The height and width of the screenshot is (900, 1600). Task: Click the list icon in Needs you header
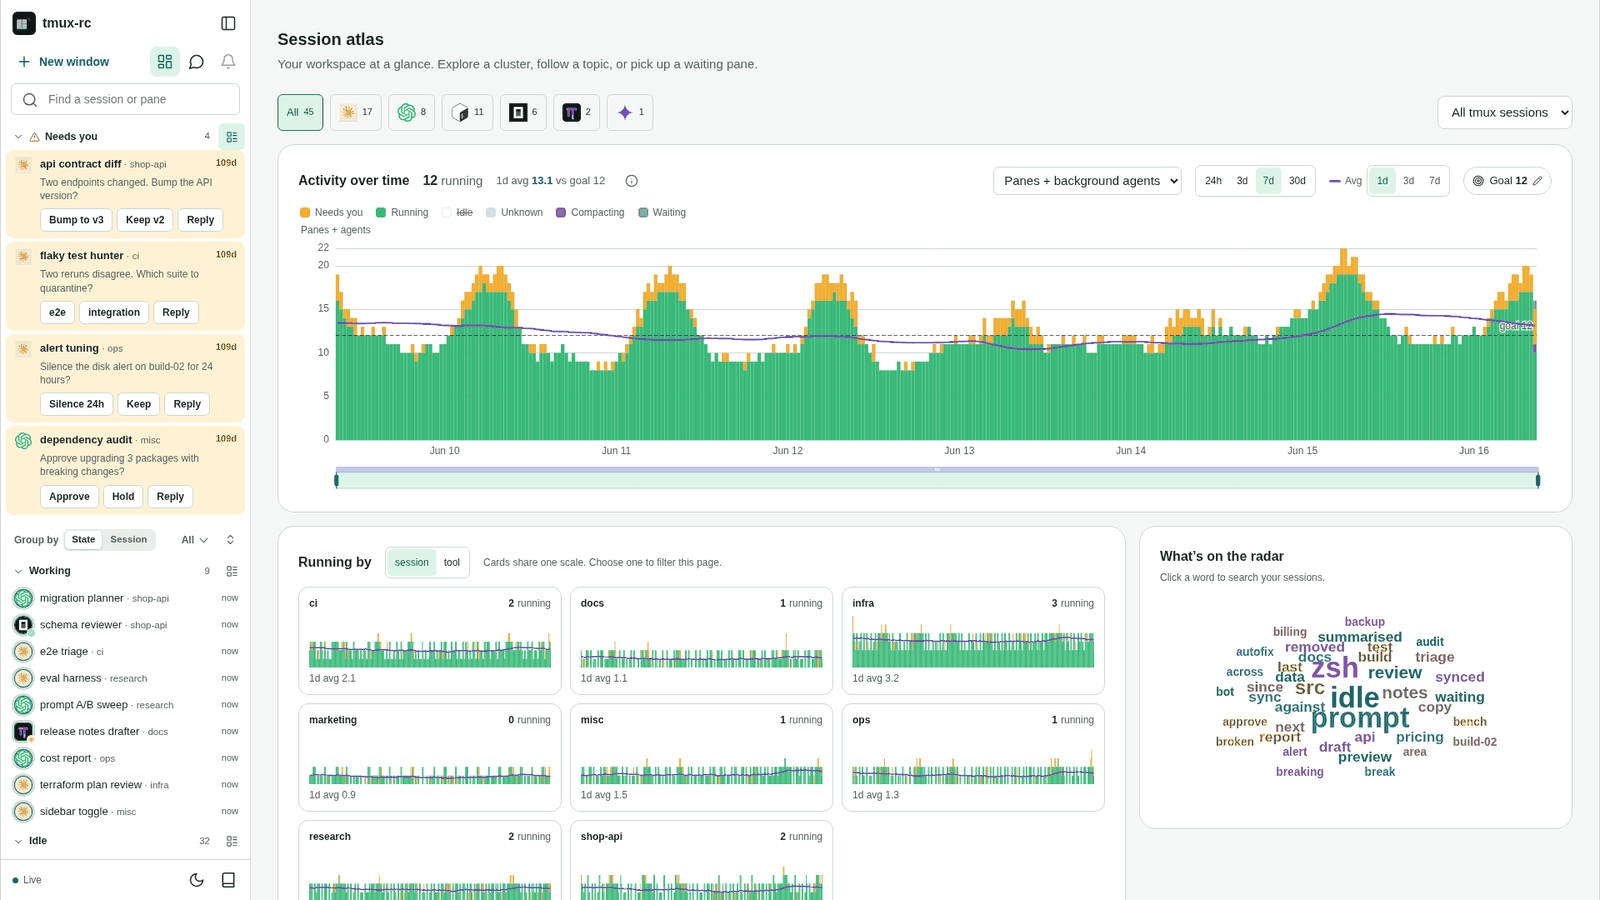[x=232, y=137]
